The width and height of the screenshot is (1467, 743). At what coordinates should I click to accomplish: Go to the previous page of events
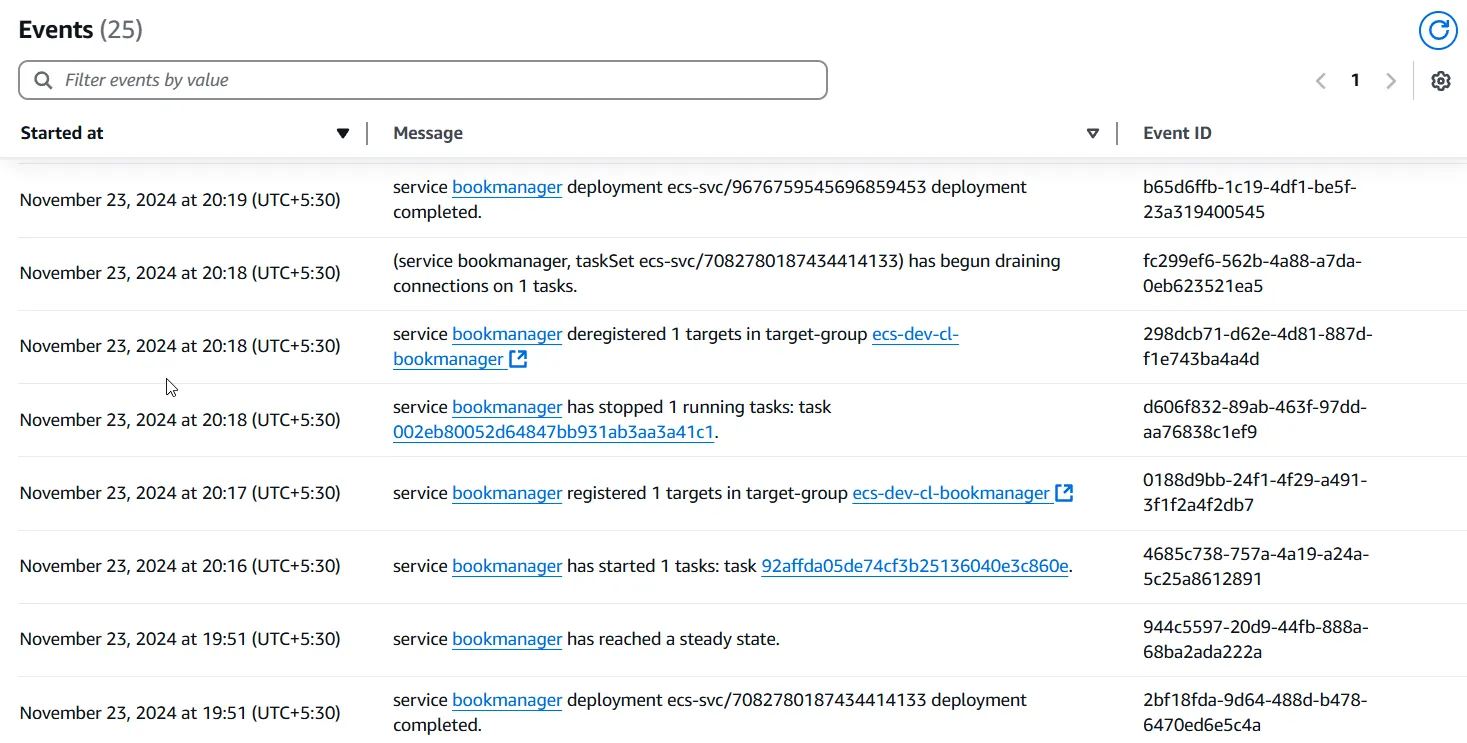pyautogui.click(x=1320, y=81)
